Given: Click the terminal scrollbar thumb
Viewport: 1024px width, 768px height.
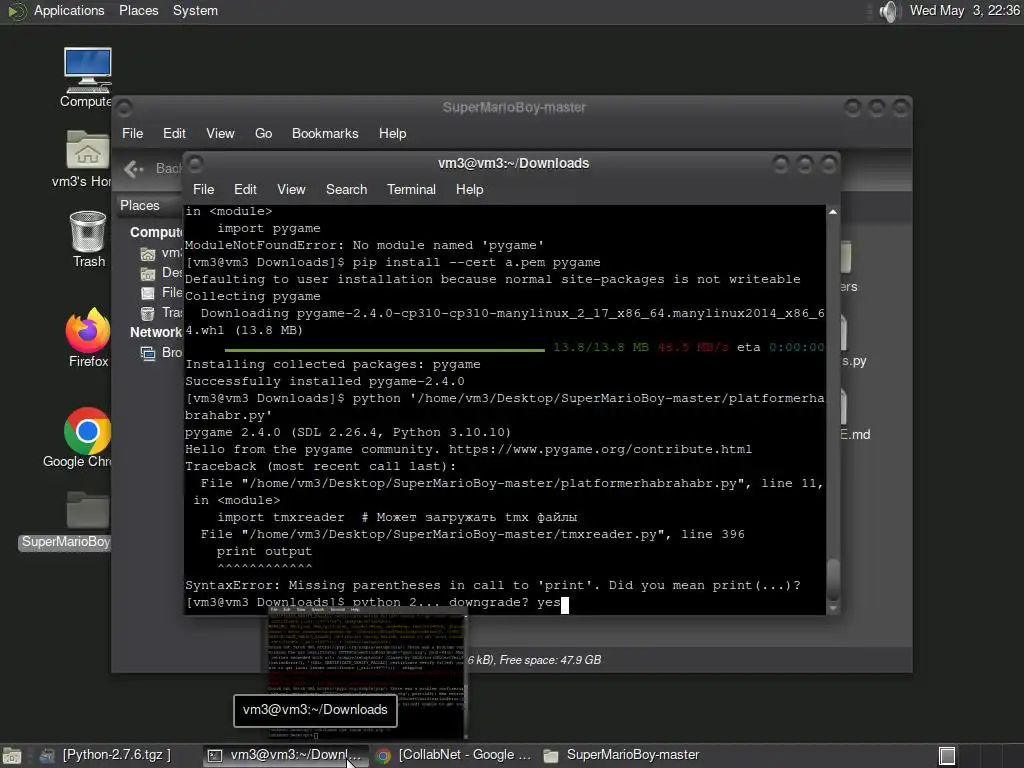Looking at the screenshot, I should point(833,579).
